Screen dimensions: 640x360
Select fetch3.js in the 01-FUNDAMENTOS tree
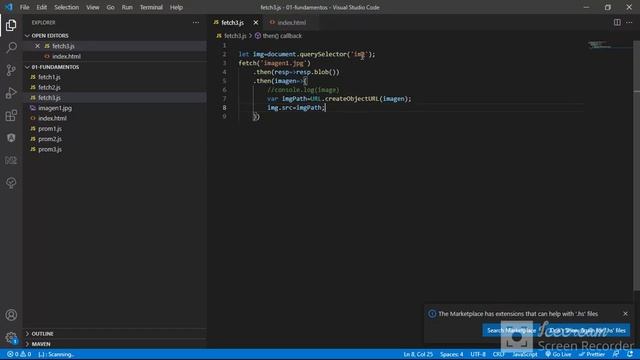tap(49, 98)
